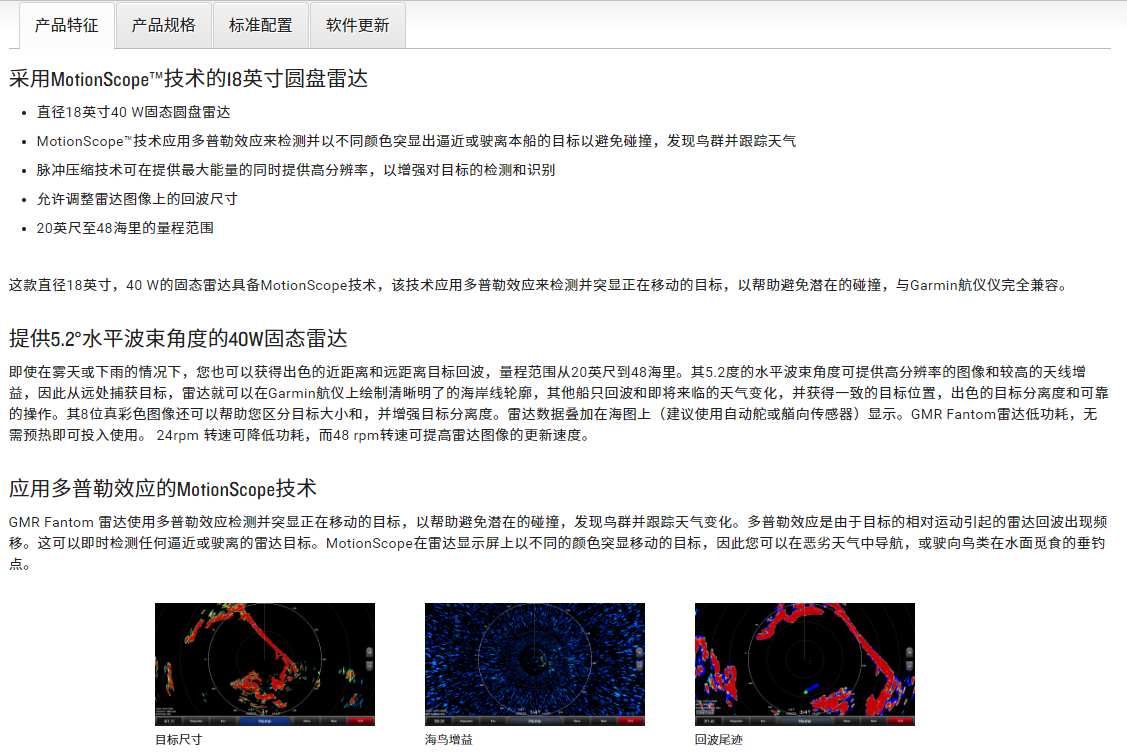Click the bullet starting with 脉冲压缩技术
1127x753 pixels.
tap(295, 170)
